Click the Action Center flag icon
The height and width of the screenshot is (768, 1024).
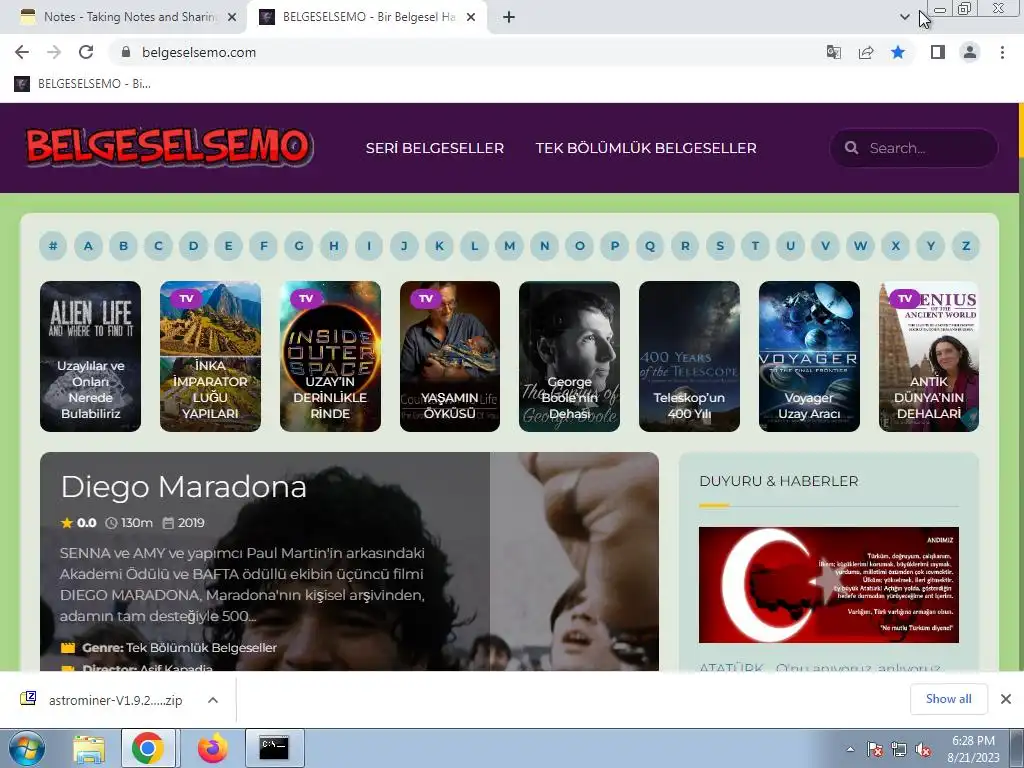point(874,749)
